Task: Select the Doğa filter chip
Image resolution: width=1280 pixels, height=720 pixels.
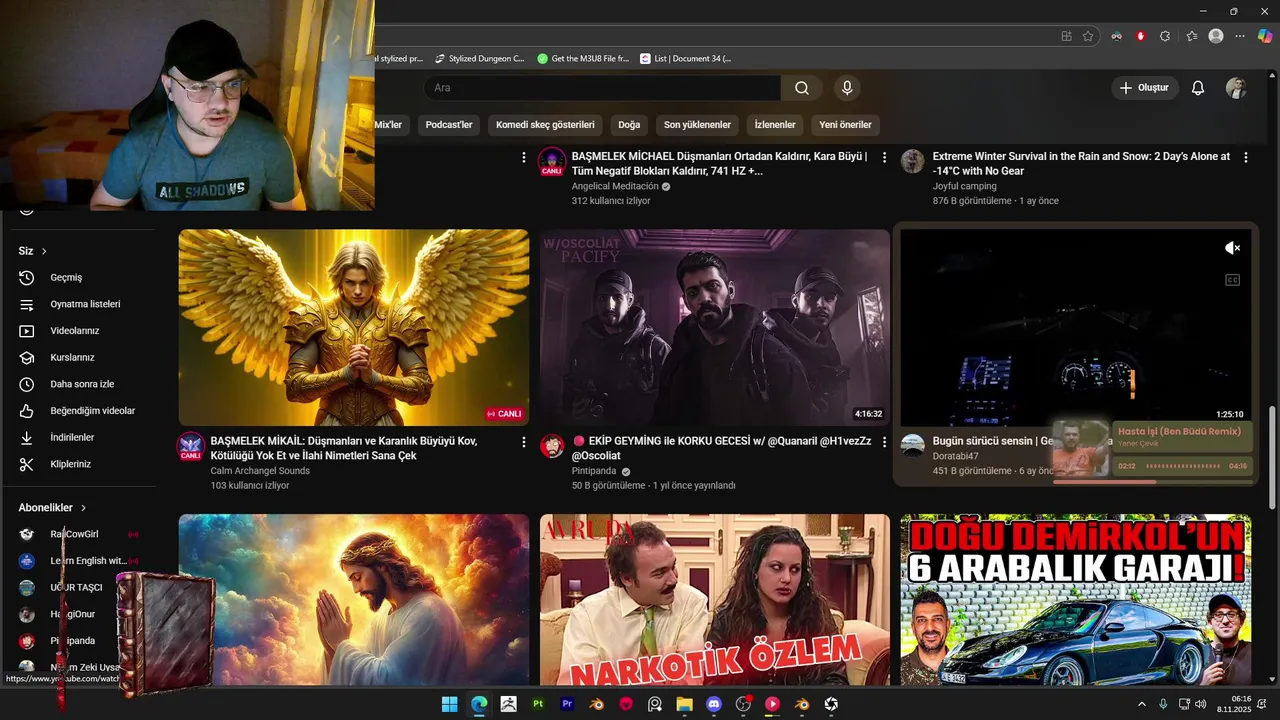Action: click(x=629, y=125)
